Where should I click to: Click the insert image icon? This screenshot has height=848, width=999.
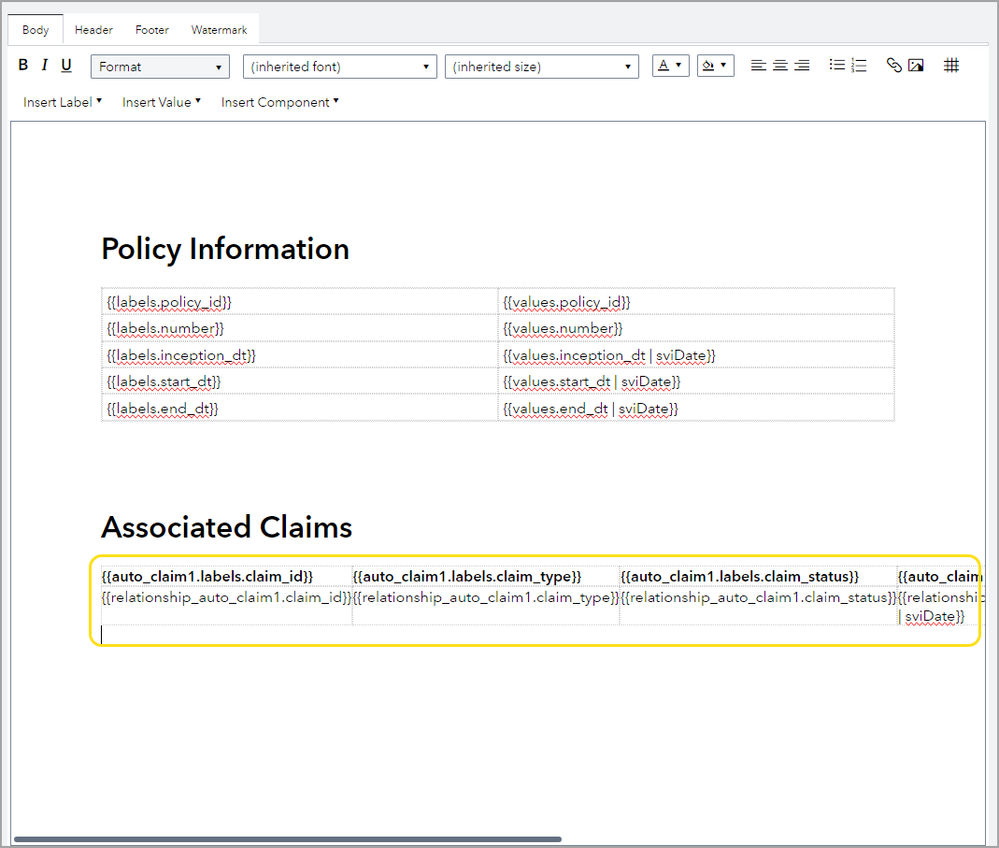(x=915, y=66)
